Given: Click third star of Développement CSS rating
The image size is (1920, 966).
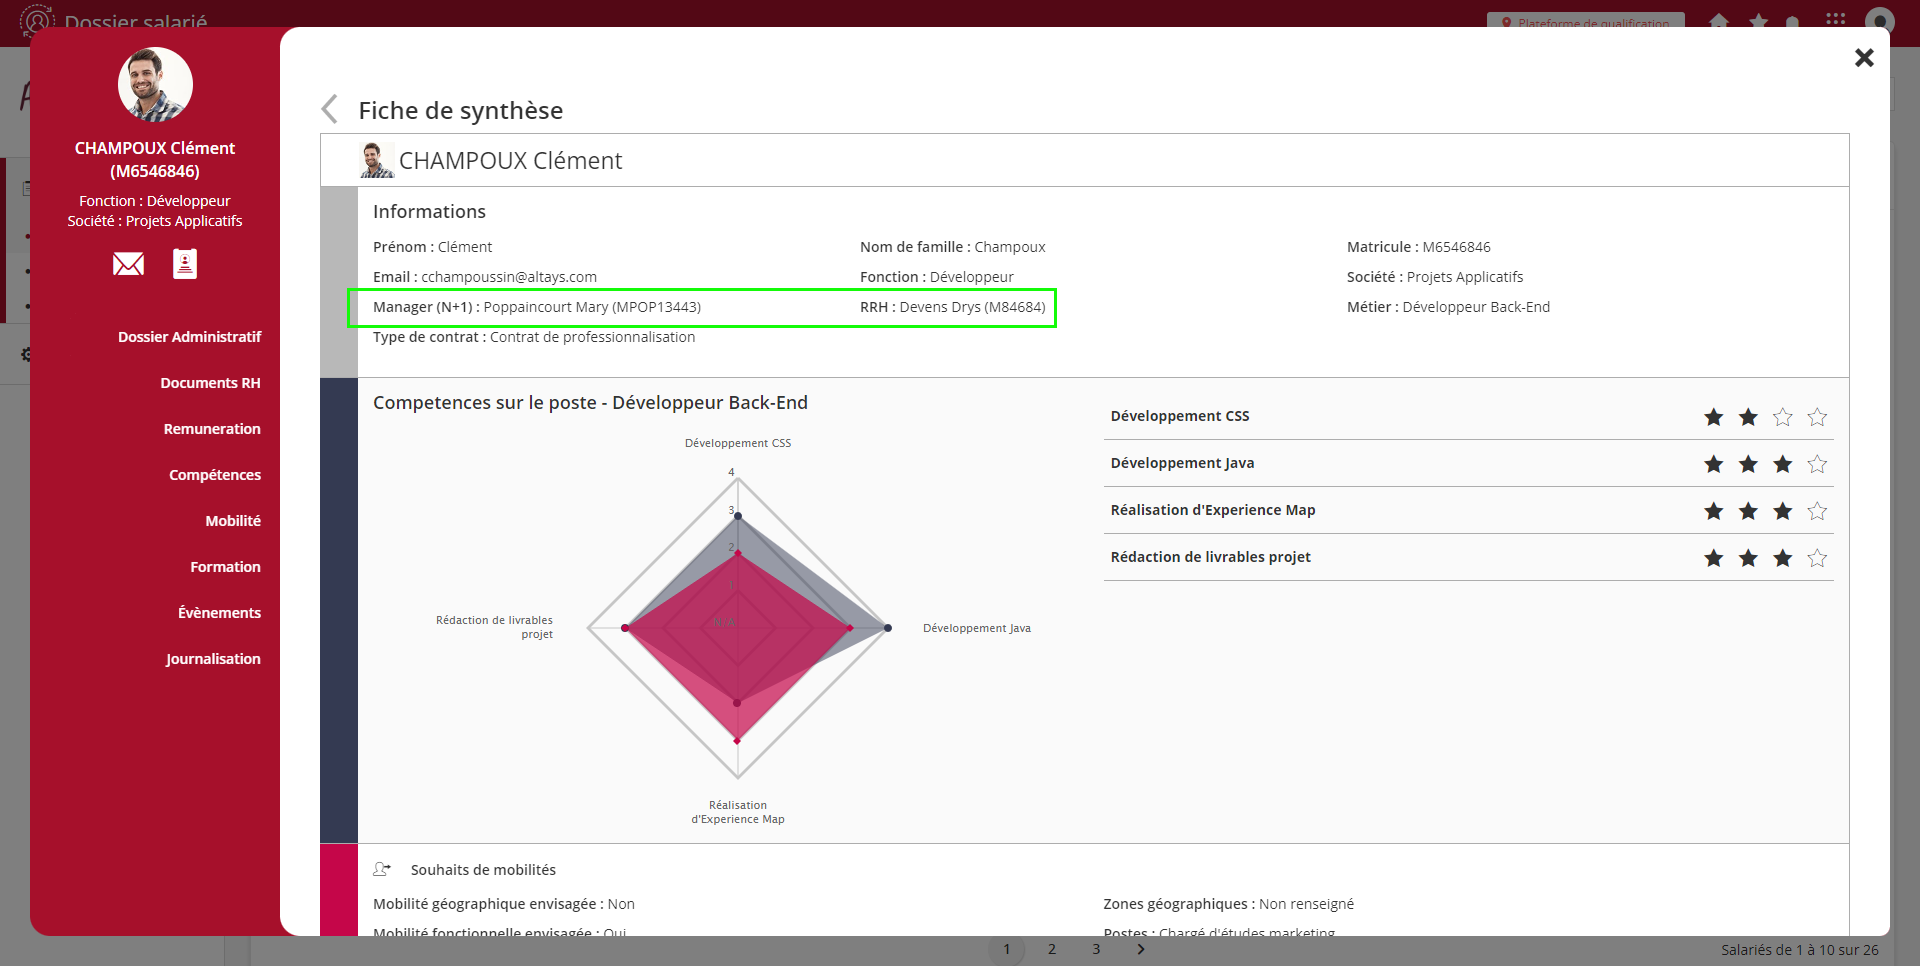Looking at the screenshot, I should point(1782,417).
